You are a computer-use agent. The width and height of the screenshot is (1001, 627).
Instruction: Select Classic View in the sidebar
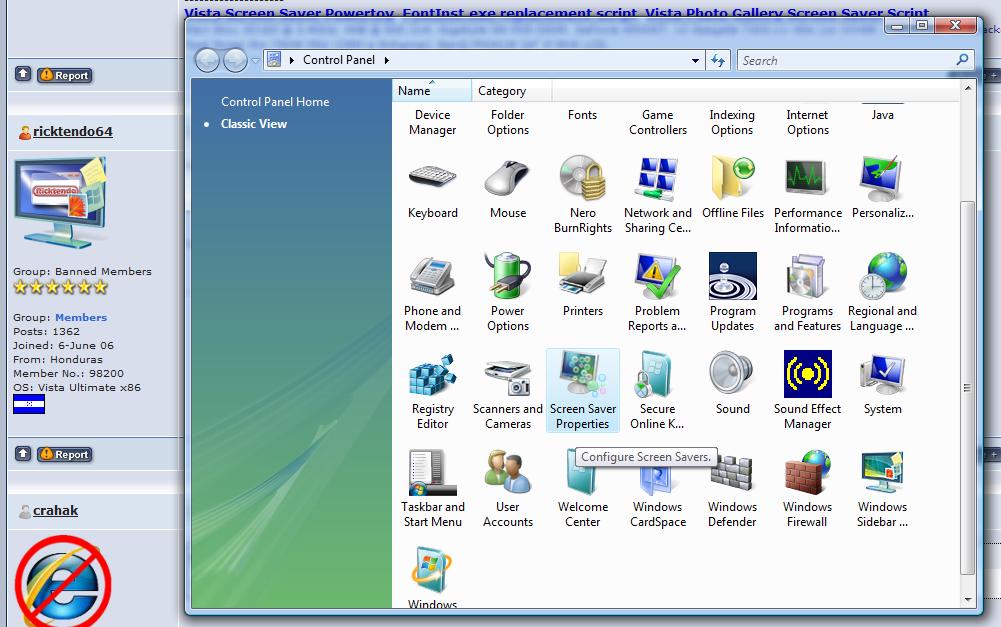pyautogui.click(x=253, y=124)
